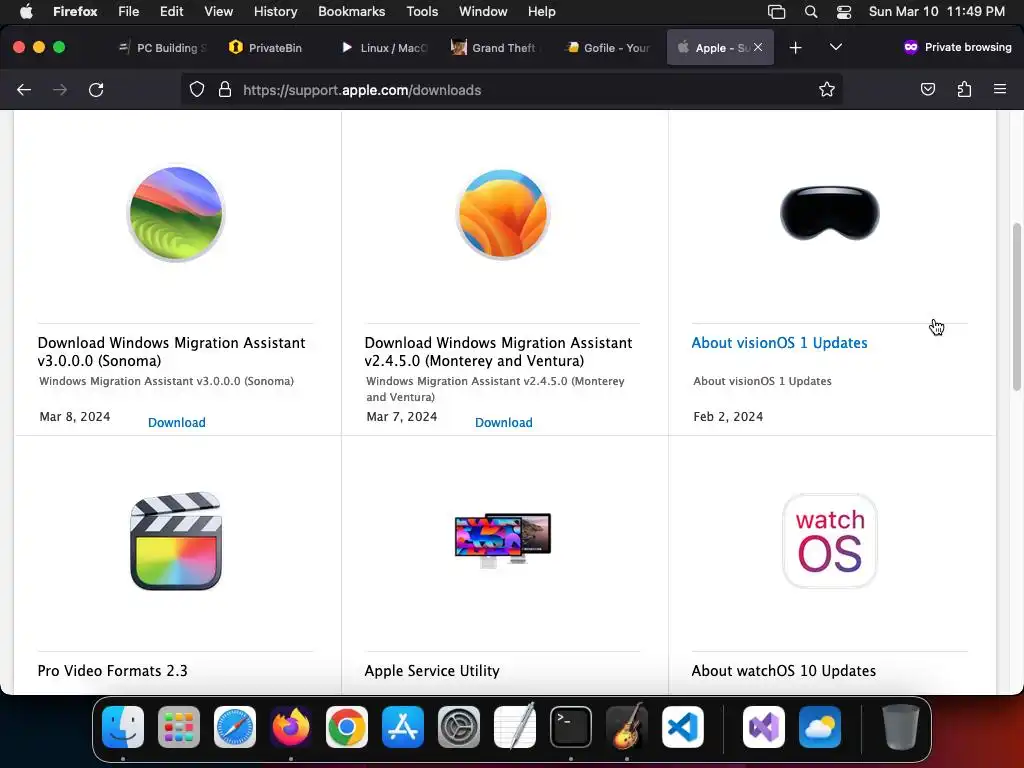
Task: Click the Vision Pro headset image
Action: [x=829, y=213]
